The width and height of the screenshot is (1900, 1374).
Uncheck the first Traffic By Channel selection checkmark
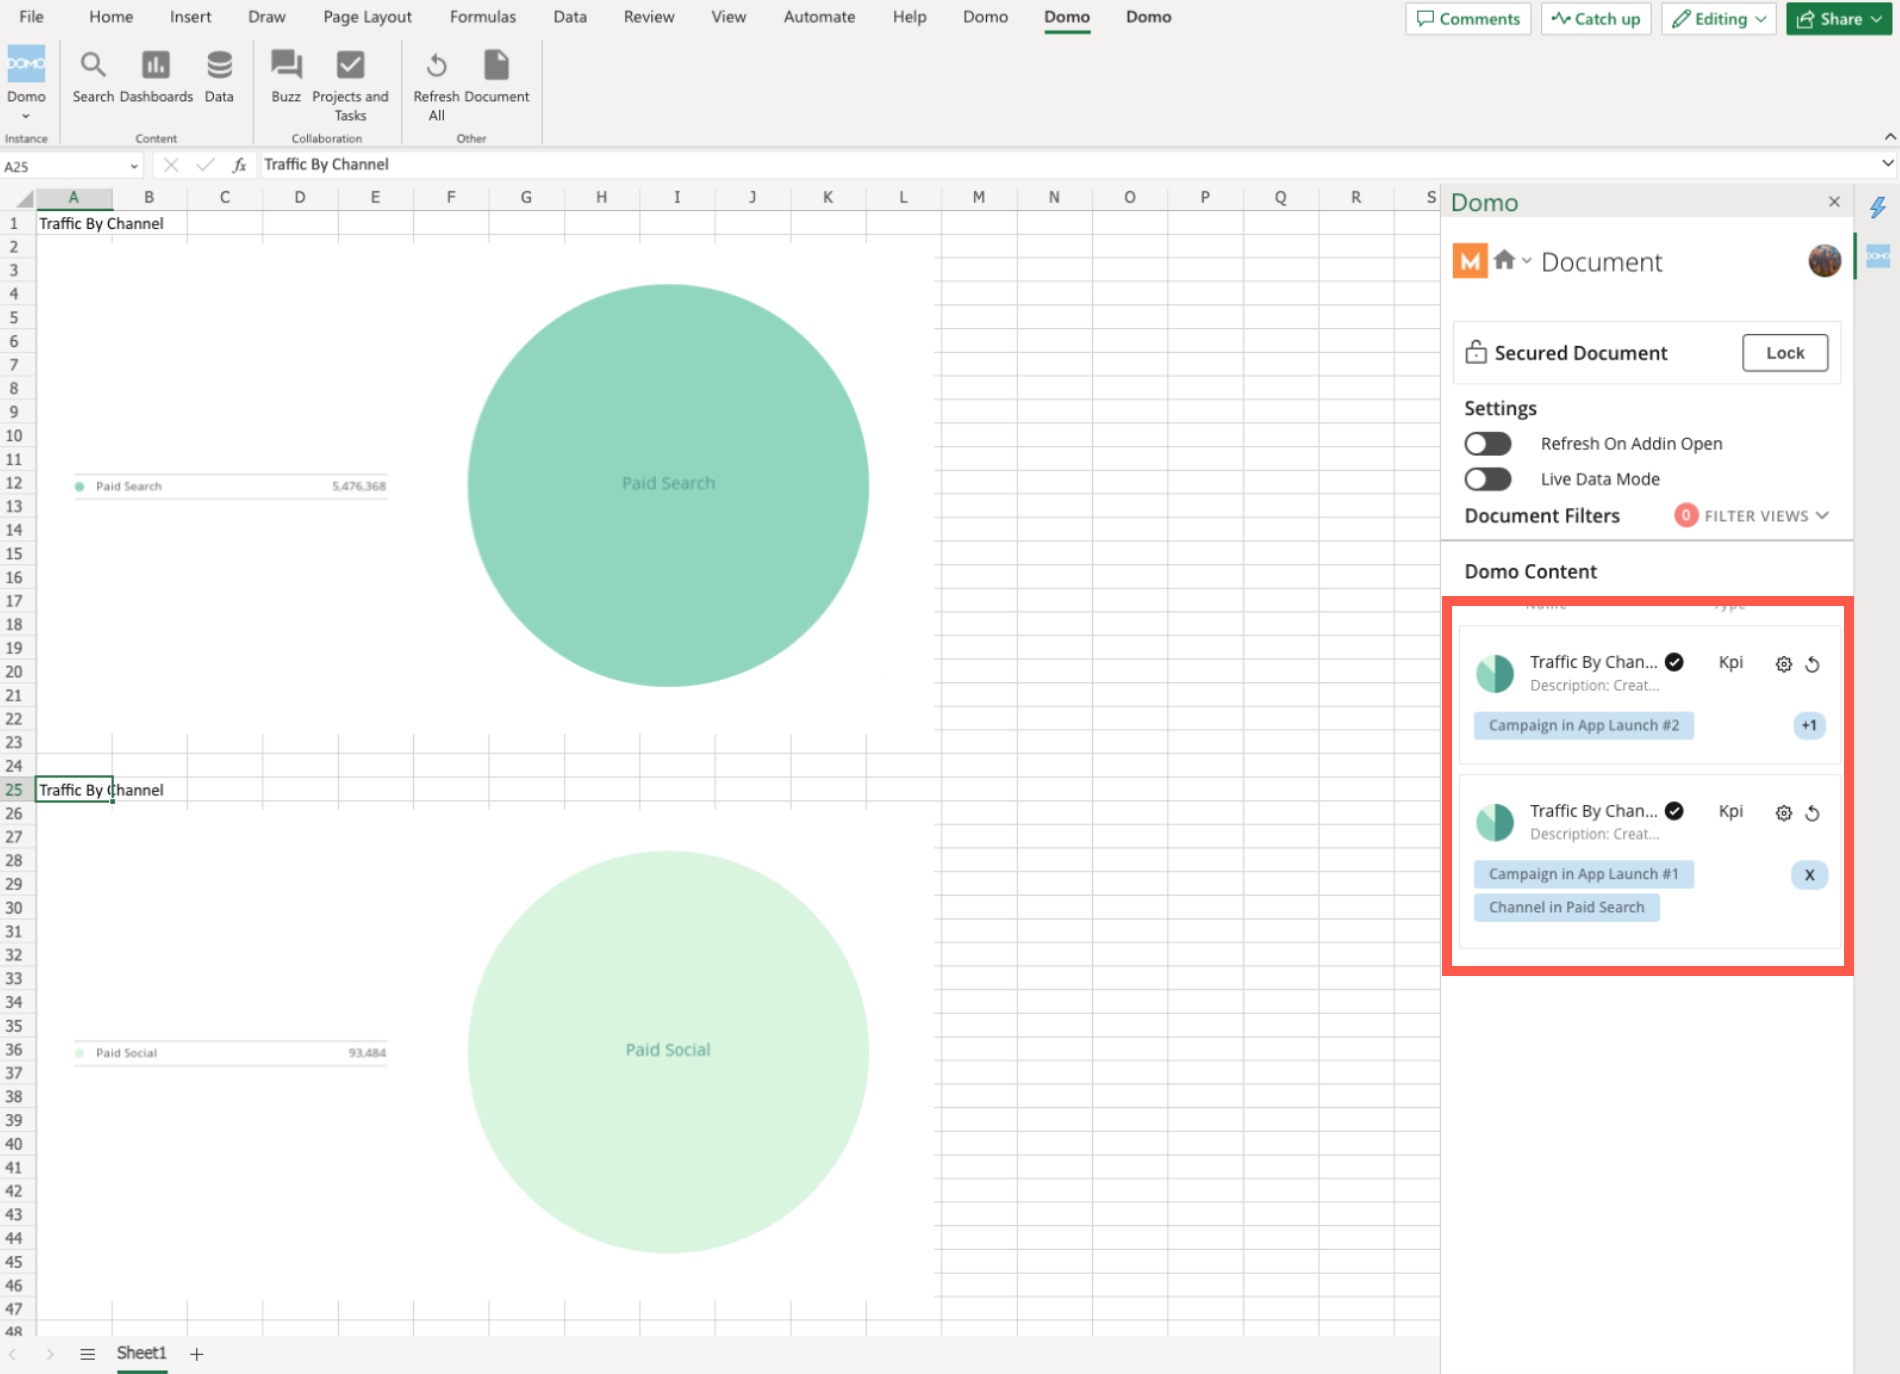click(1675, 661)
